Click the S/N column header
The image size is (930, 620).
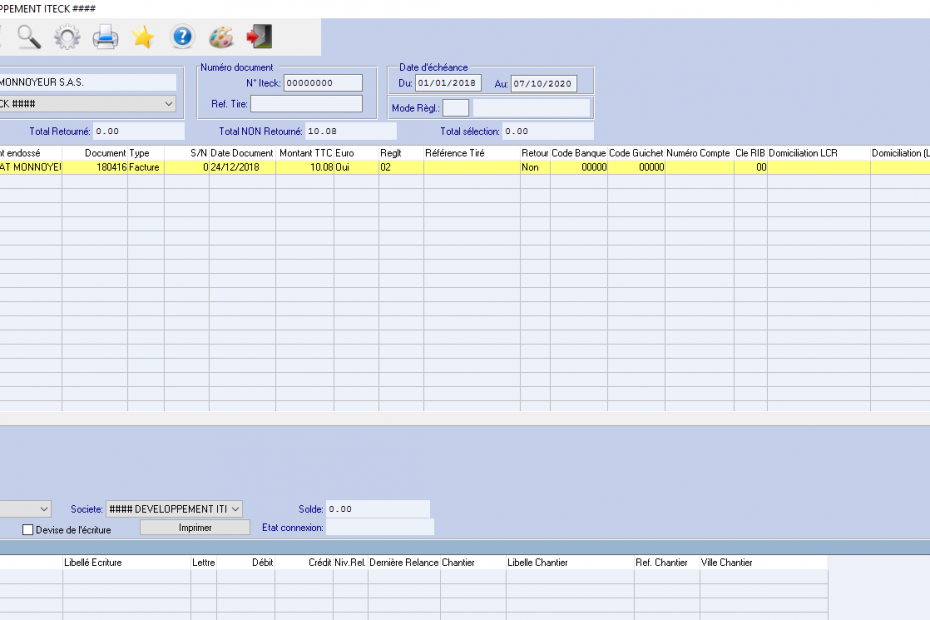[187, 153]
